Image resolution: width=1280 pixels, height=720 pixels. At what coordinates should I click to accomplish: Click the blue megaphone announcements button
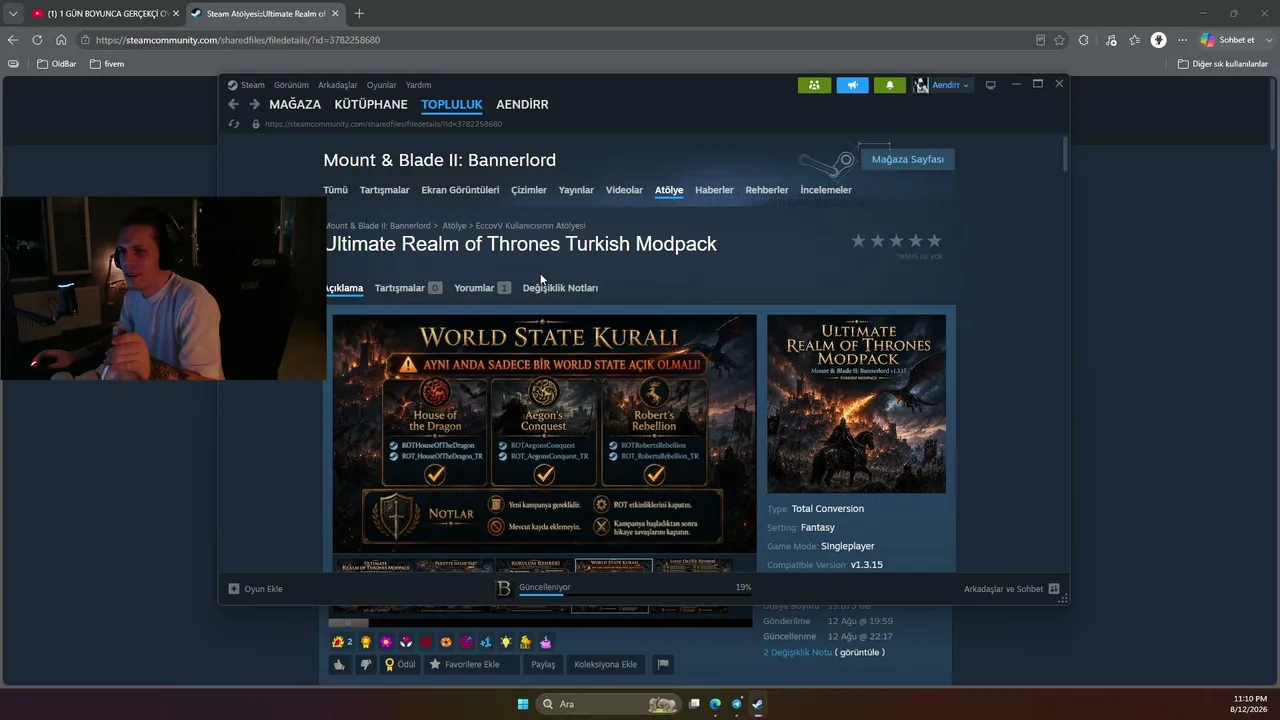[852, 85]
